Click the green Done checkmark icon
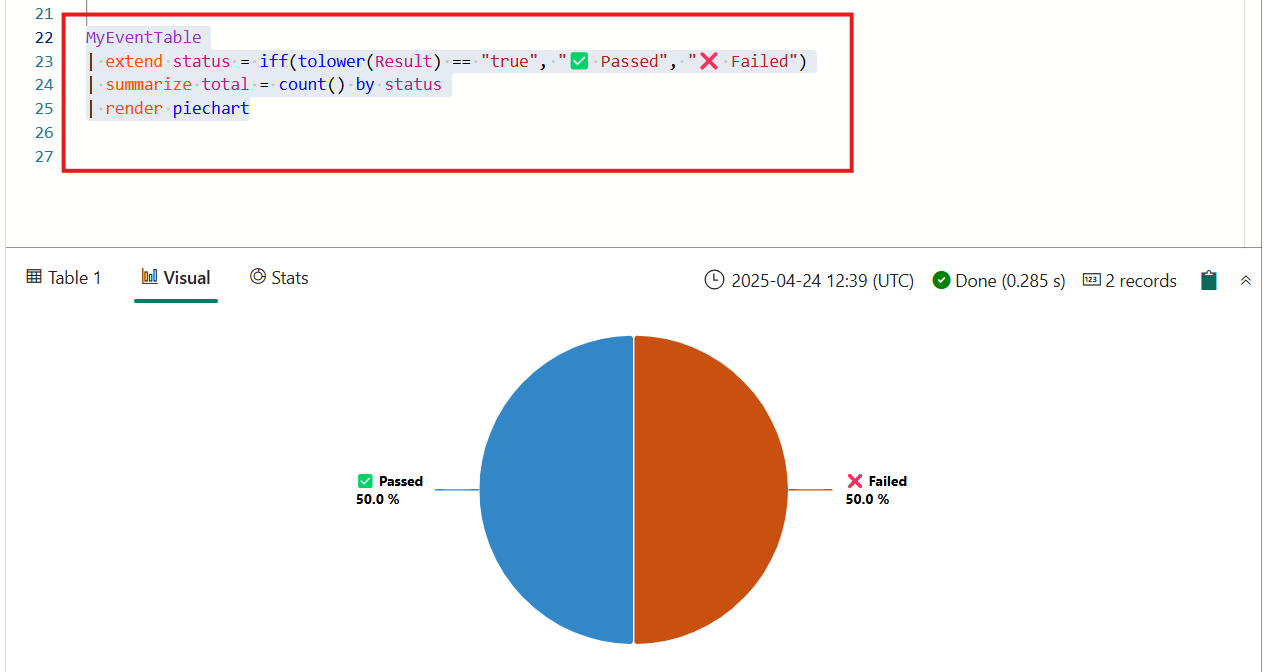Image resolution: width=1268 pixels, height=672 pixels. [x=941, y=281]
